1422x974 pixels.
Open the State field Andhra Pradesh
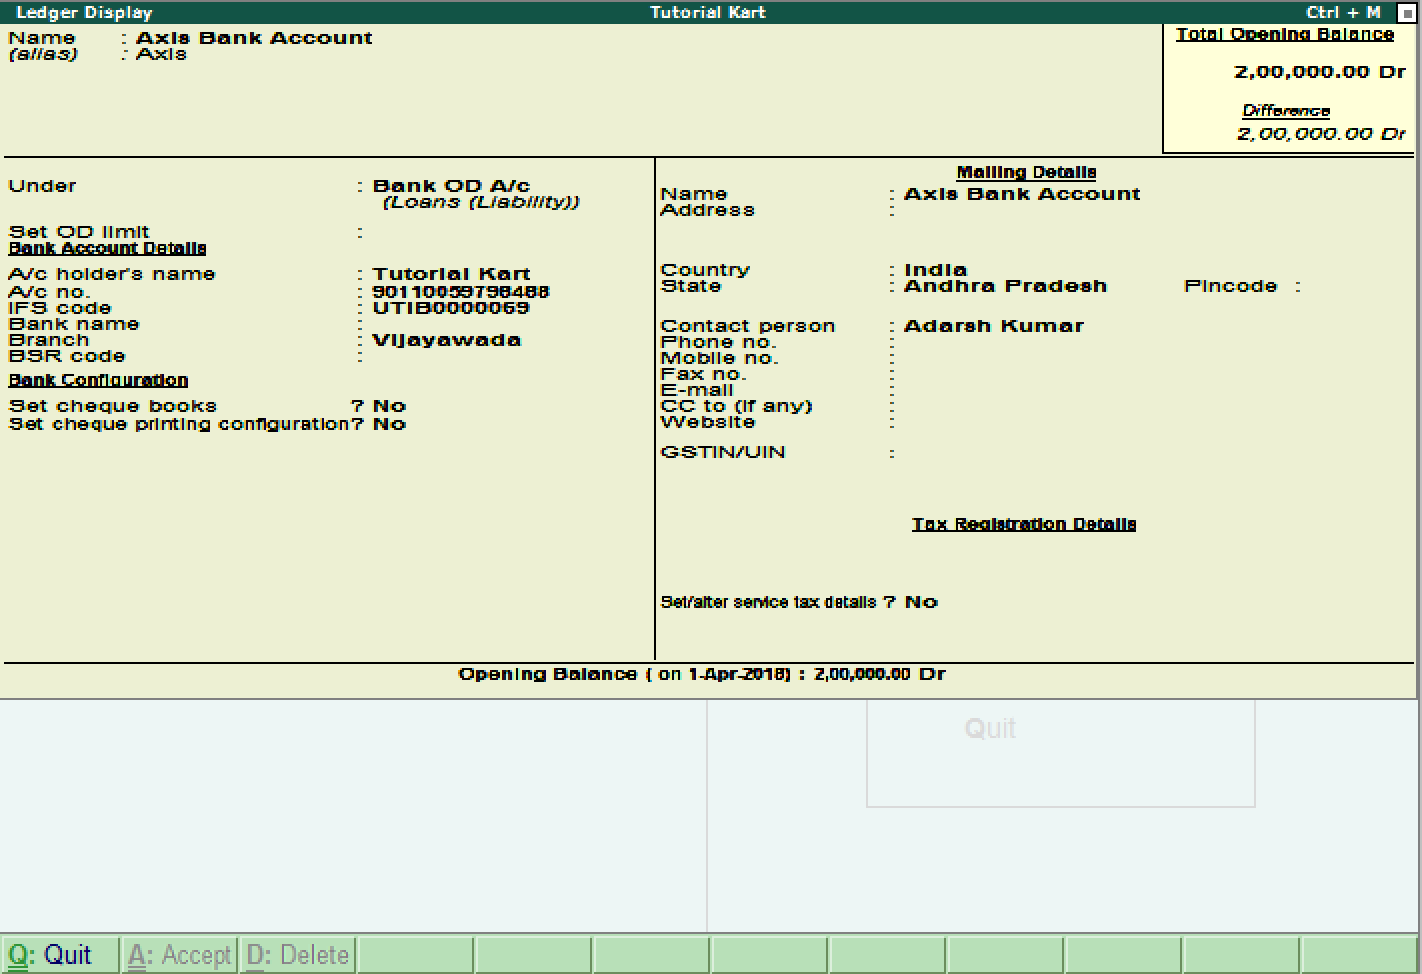pos(1004,286)
